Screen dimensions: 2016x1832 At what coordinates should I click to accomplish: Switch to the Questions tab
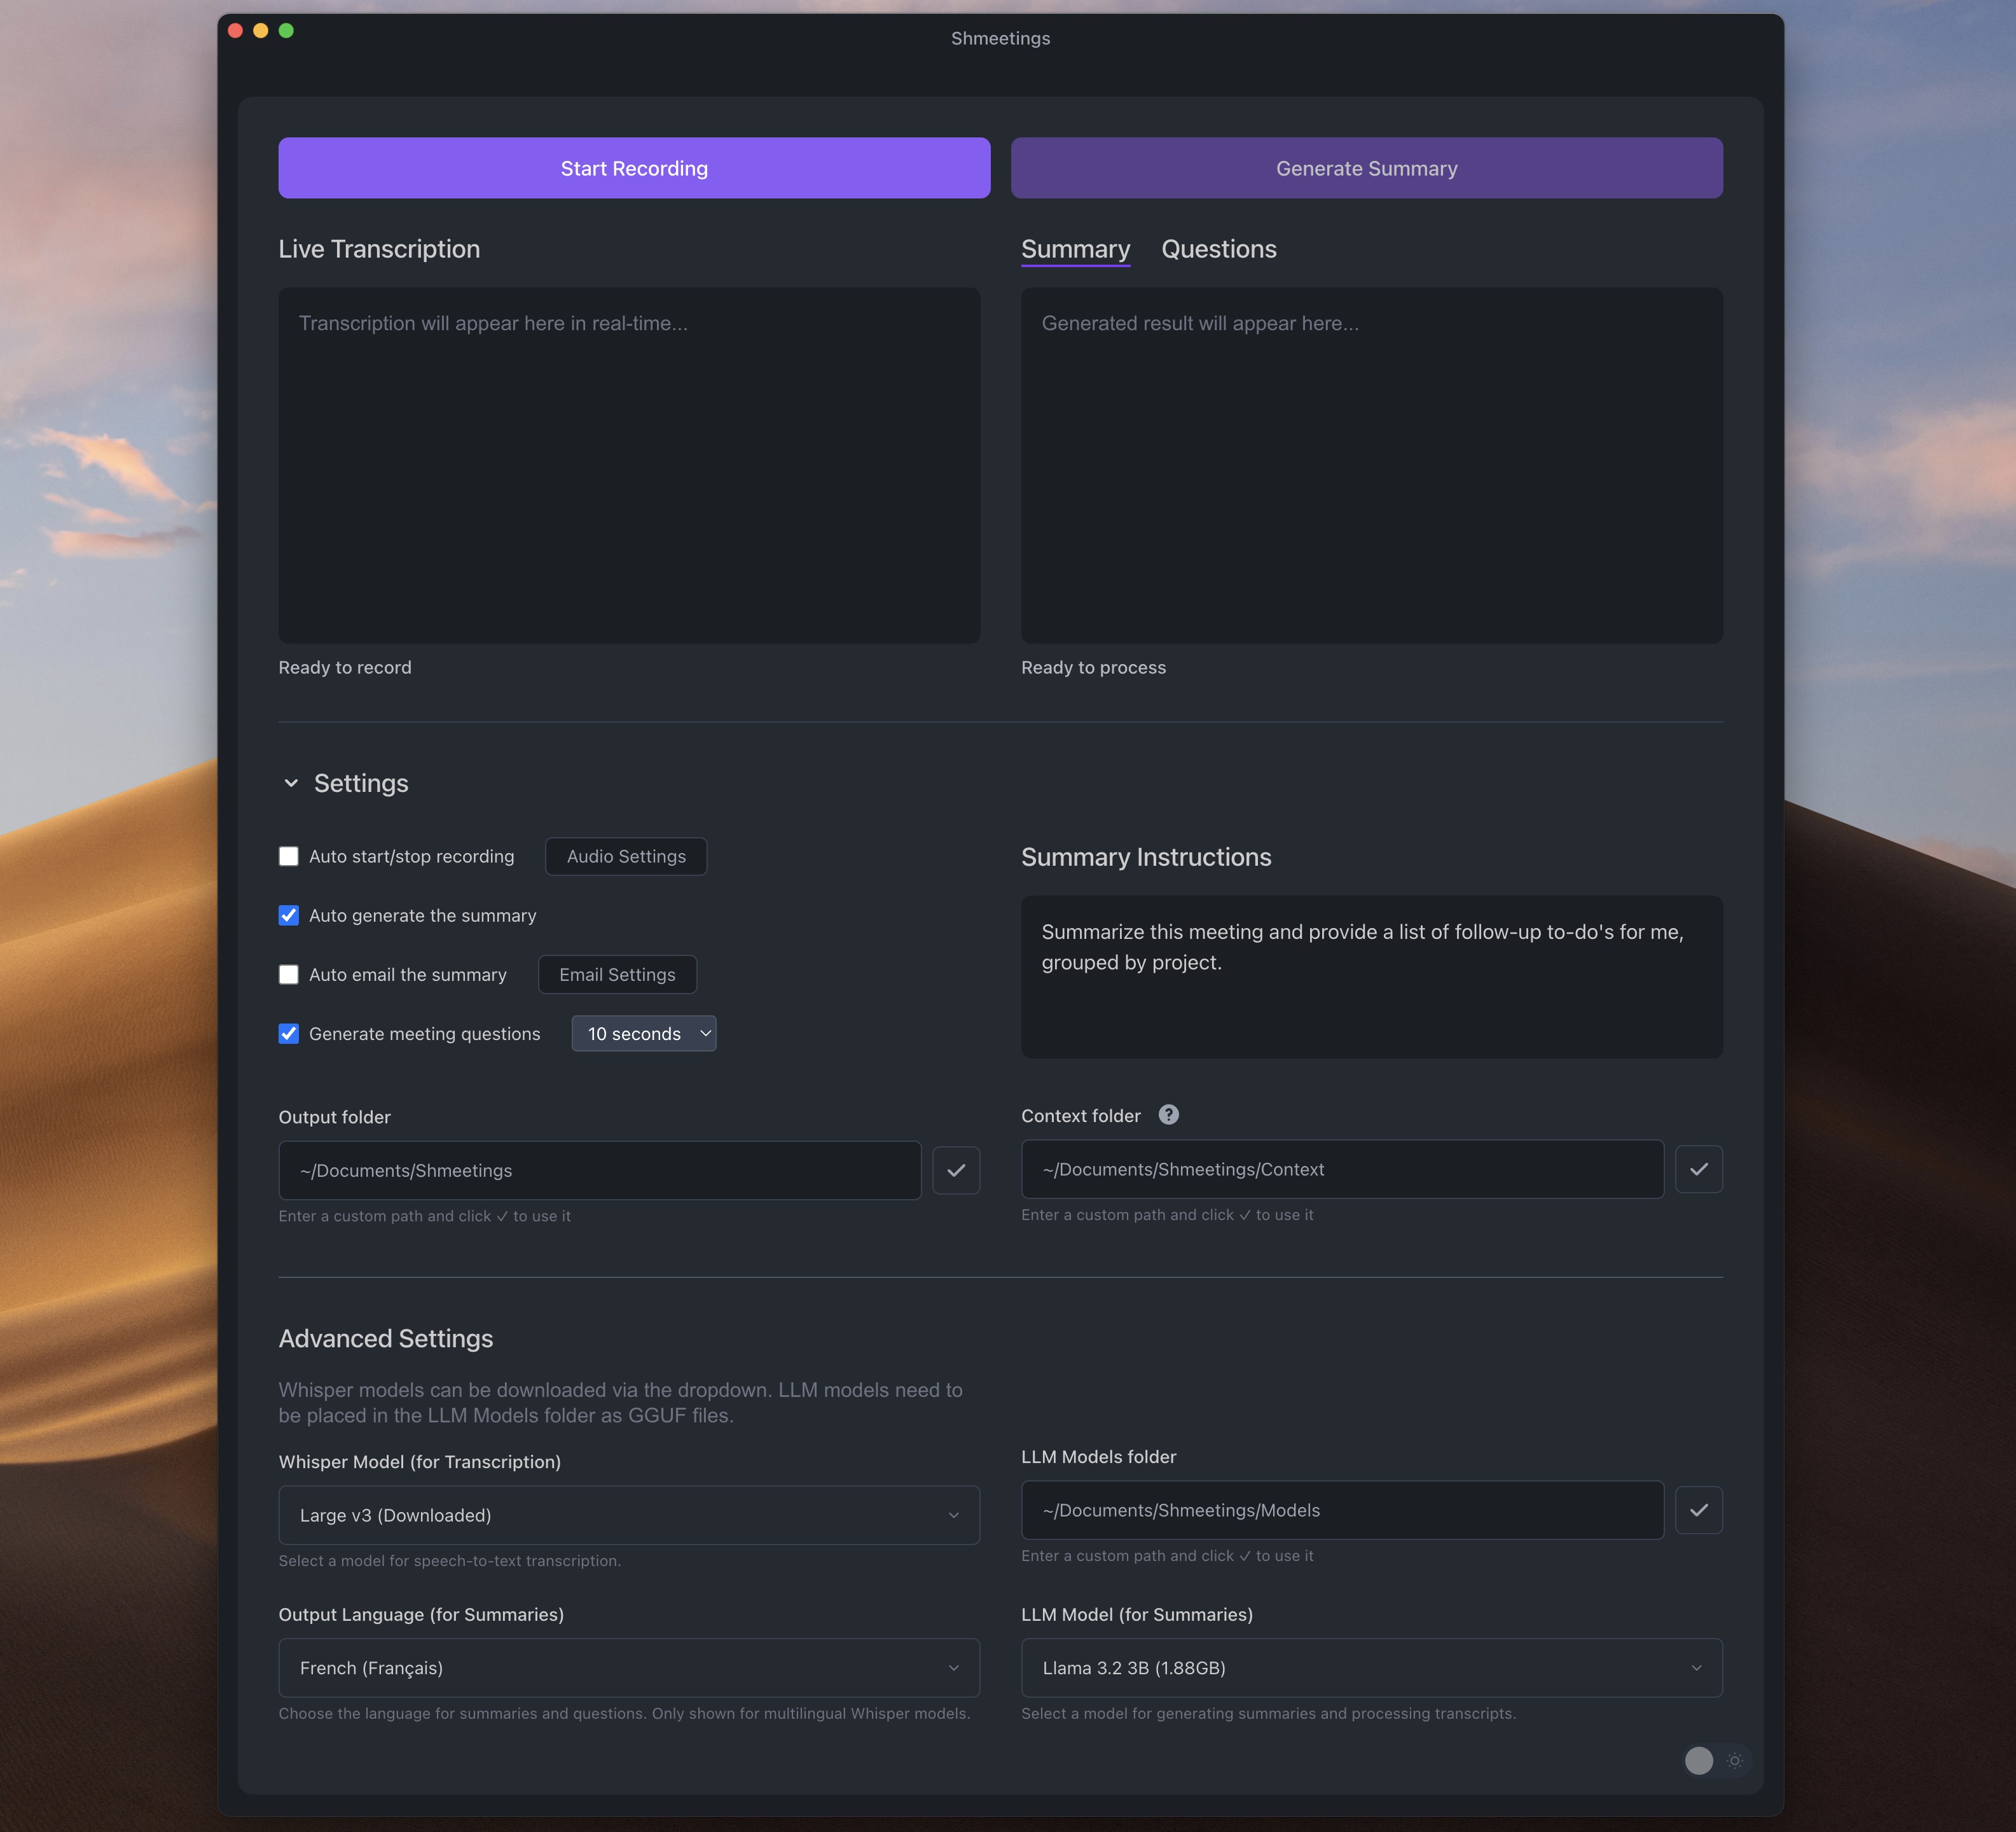pos(1218,249)
